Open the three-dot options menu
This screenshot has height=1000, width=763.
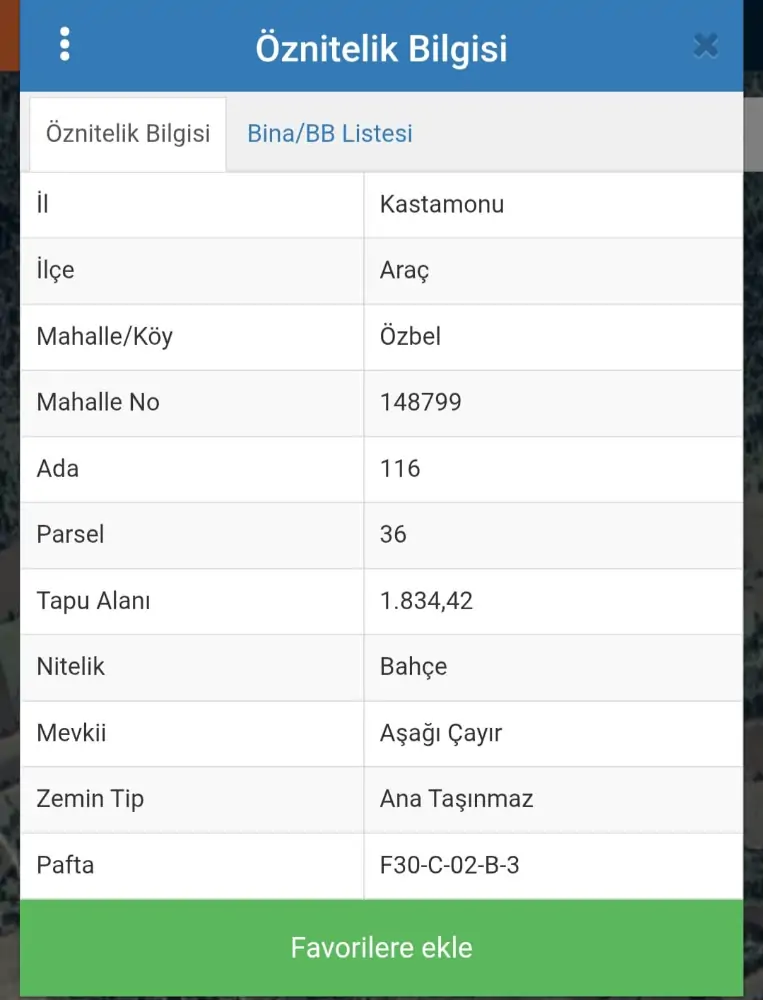(65, 44)
